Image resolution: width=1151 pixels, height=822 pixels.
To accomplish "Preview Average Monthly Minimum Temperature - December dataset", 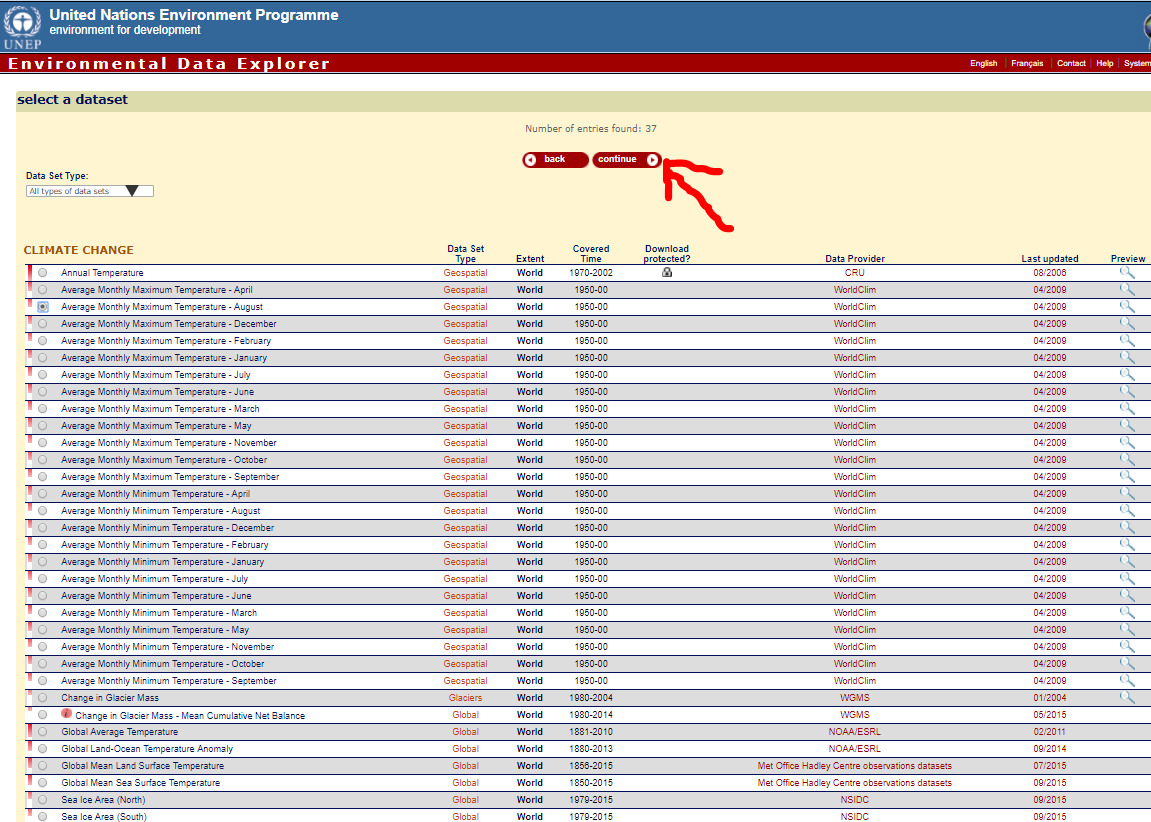I will [x=1127, y=527].
